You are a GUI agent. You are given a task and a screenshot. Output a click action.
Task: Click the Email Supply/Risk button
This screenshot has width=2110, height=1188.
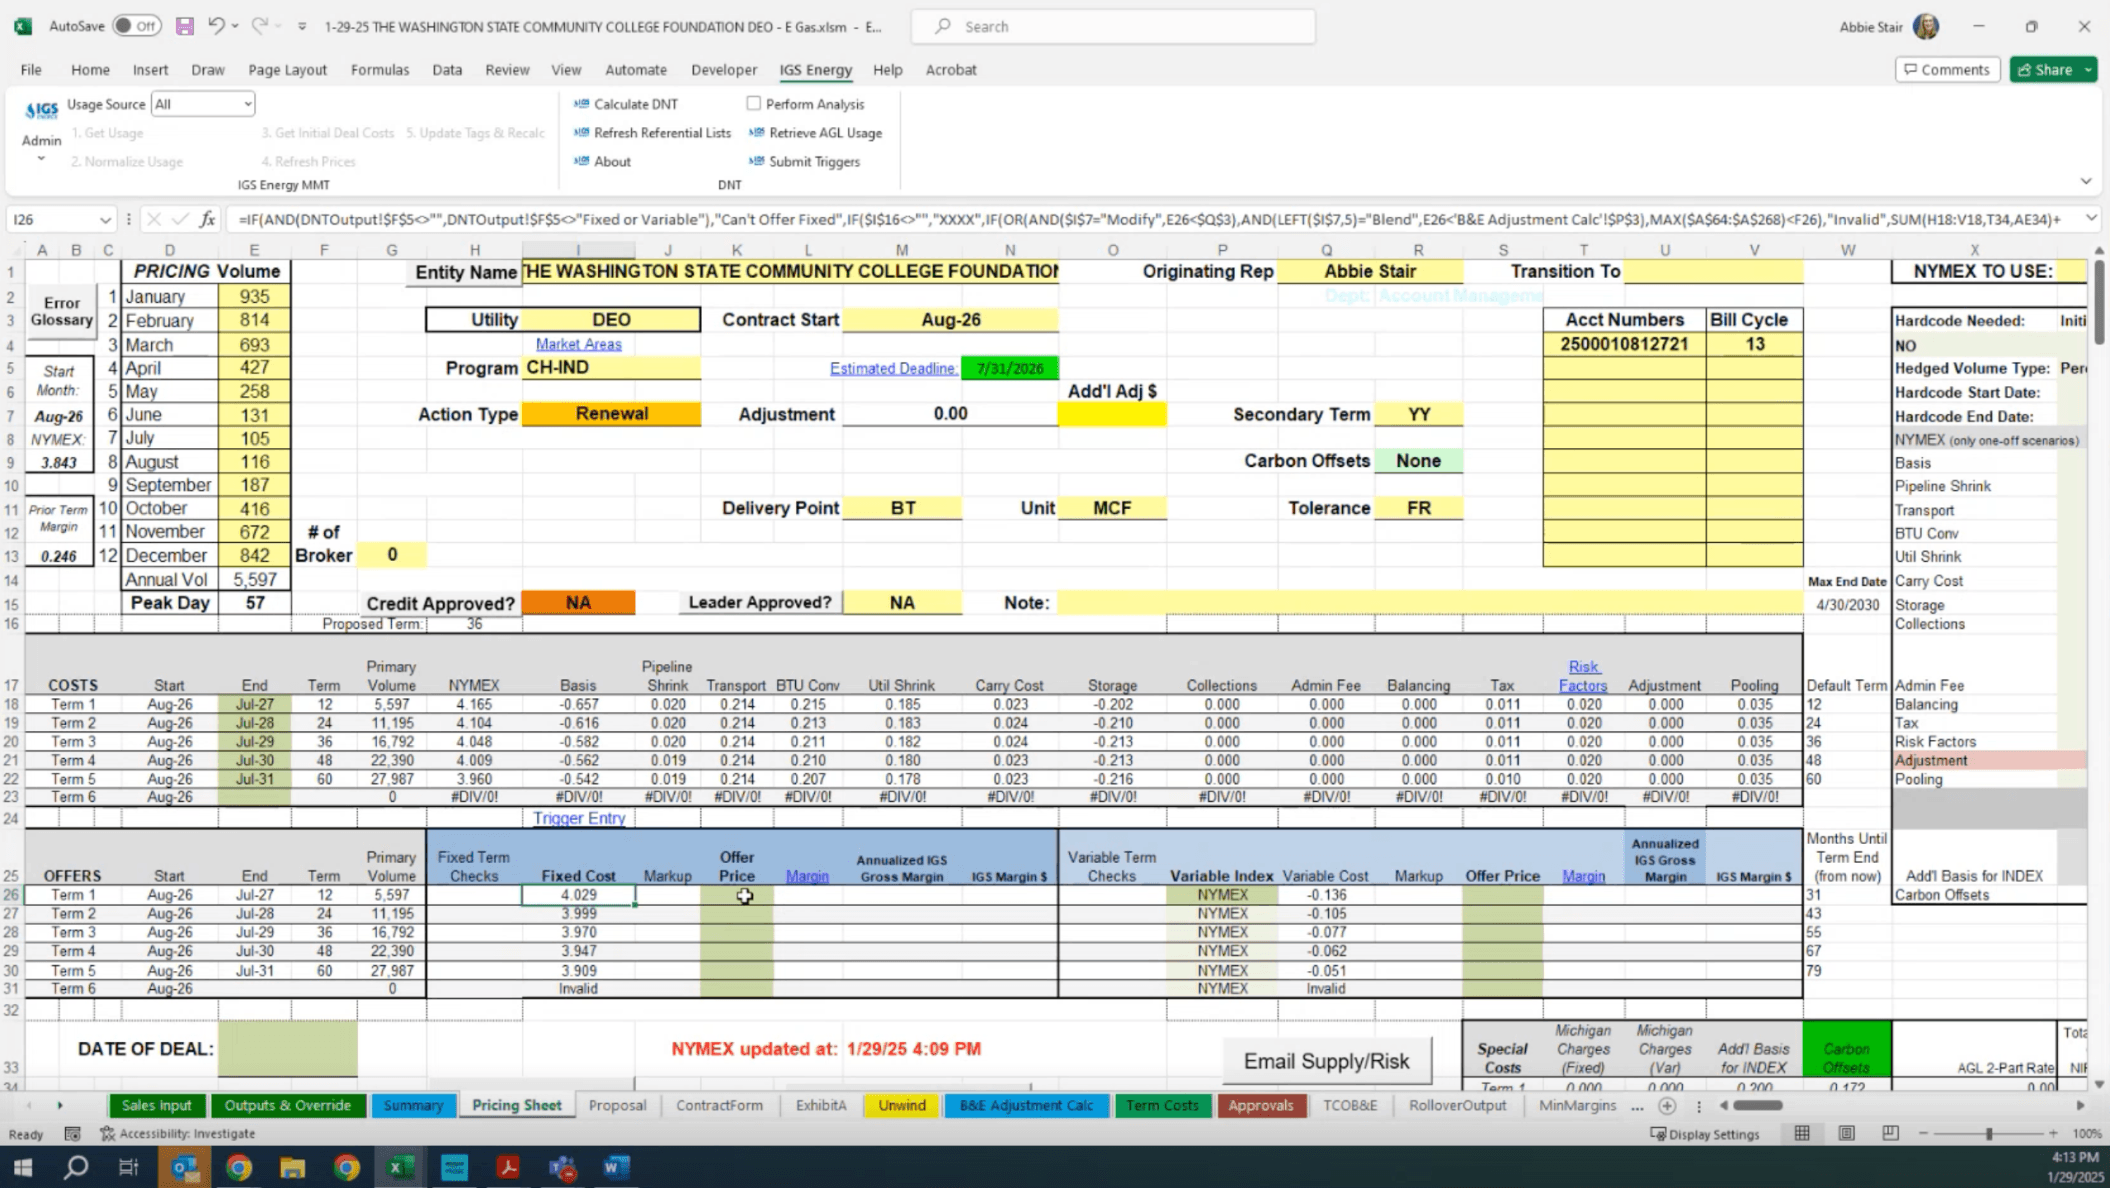click(x=1326, y=1061)
